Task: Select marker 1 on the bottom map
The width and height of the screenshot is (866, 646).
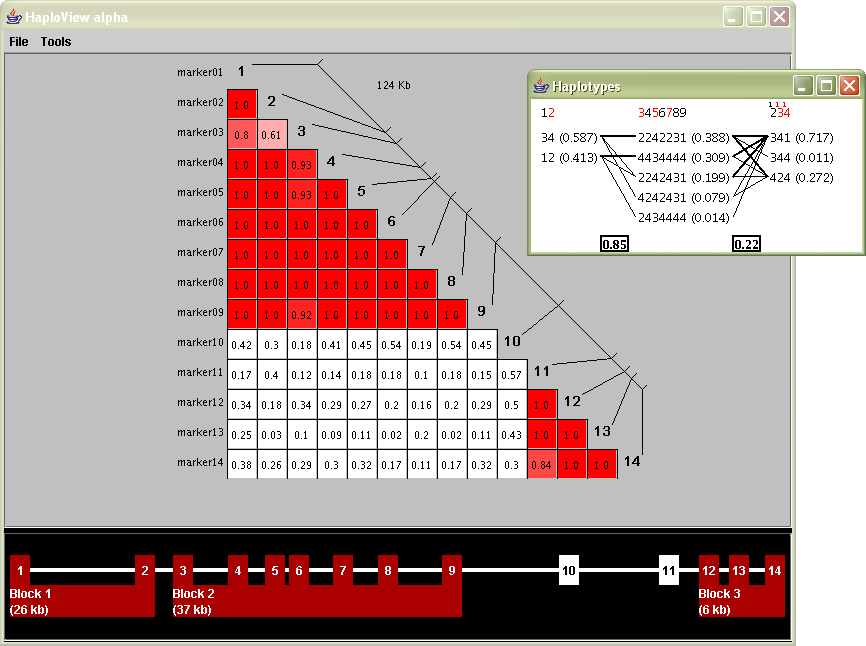Action: (20, 570)
